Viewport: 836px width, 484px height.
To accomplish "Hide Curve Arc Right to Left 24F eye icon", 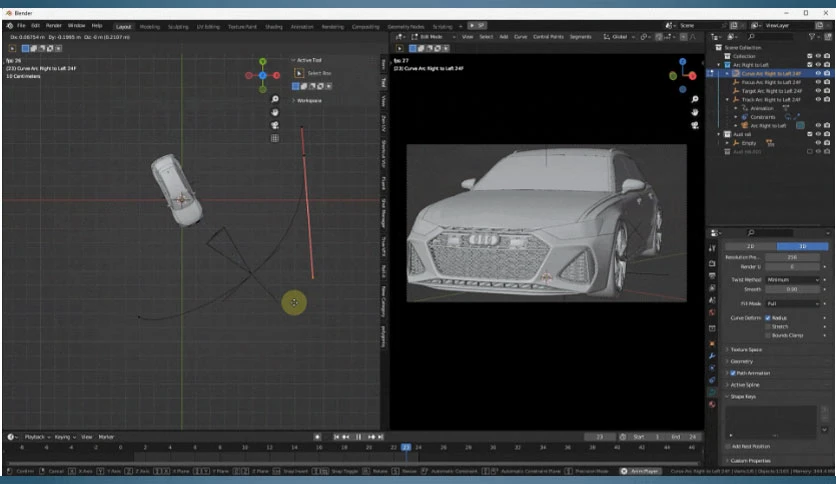I will pos(818,74).
